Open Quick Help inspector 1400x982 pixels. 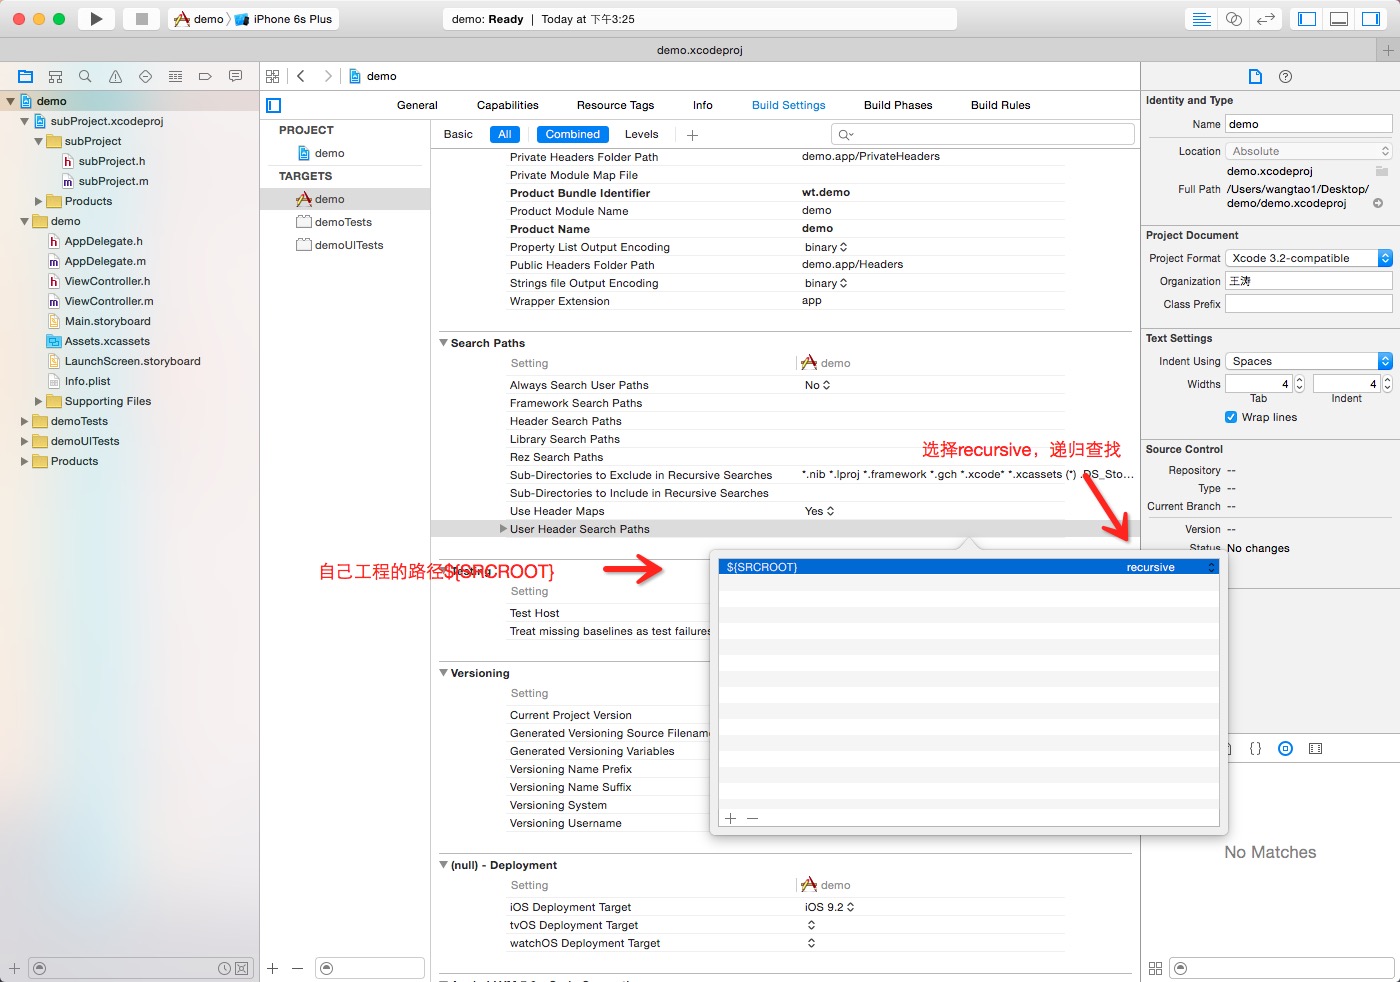pyautogui.click(x=1286, y=77)
